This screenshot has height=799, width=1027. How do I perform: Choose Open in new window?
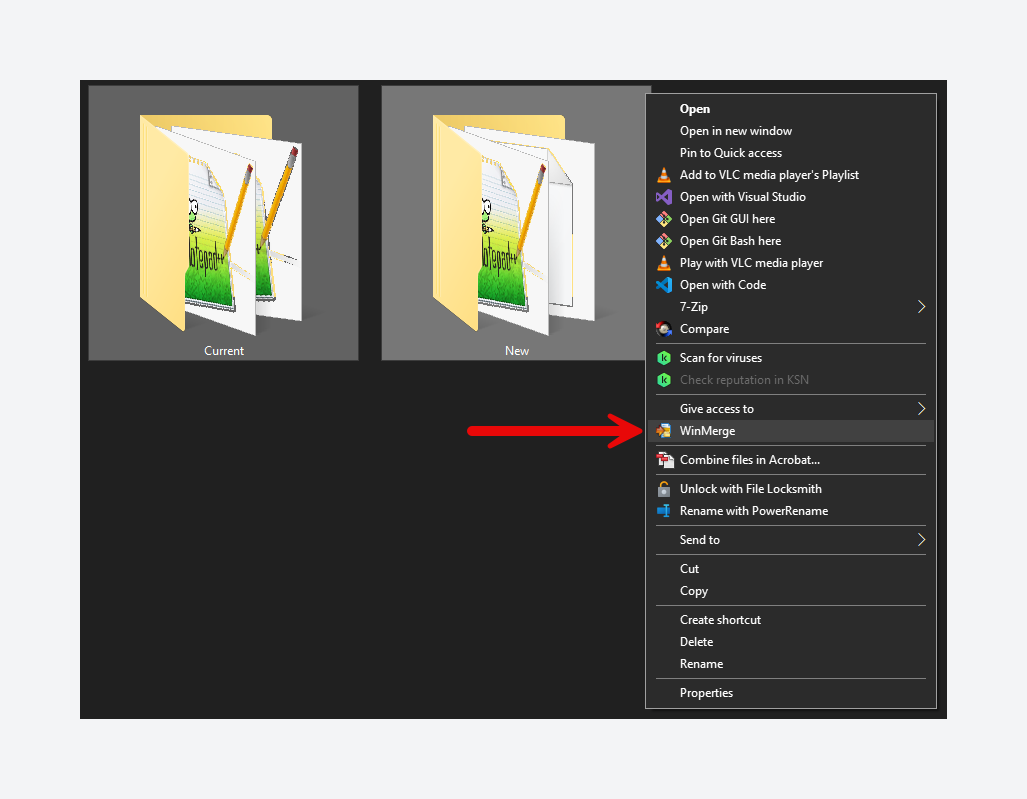[x=791, y=131]
